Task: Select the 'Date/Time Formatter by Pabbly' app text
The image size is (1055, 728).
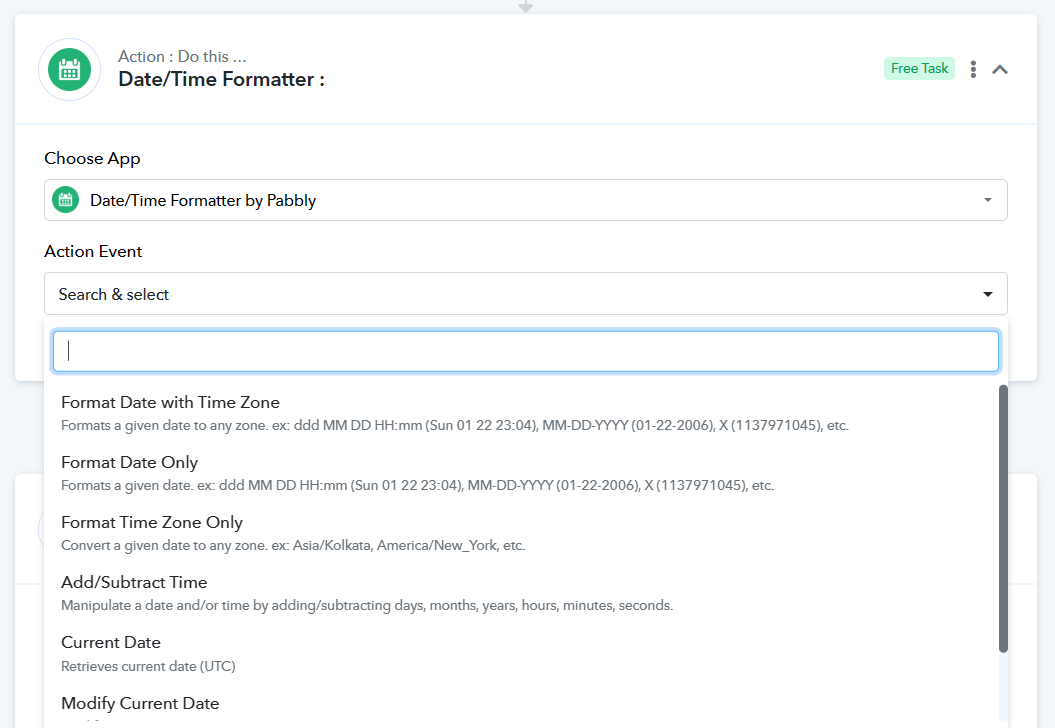Action: pos(203,200)
